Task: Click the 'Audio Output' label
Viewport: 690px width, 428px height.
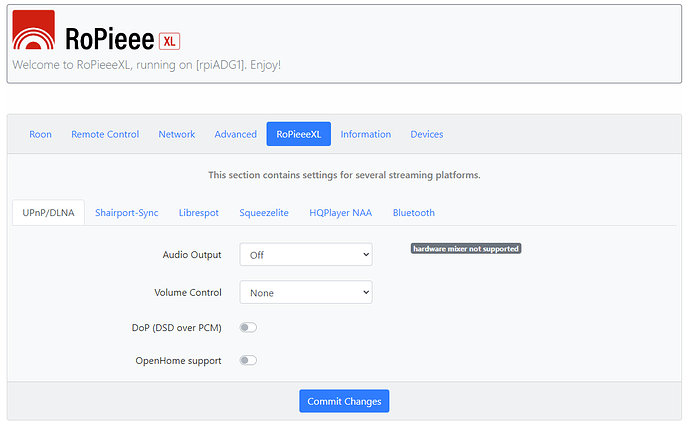Action: 192,255
